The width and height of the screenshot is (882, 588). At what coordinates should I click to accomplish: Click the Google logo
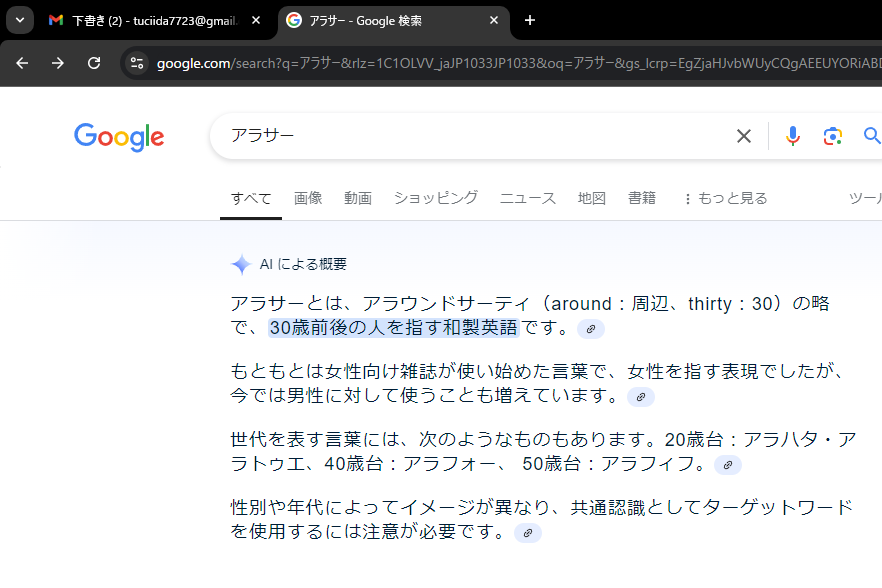[x=119, y=137]
